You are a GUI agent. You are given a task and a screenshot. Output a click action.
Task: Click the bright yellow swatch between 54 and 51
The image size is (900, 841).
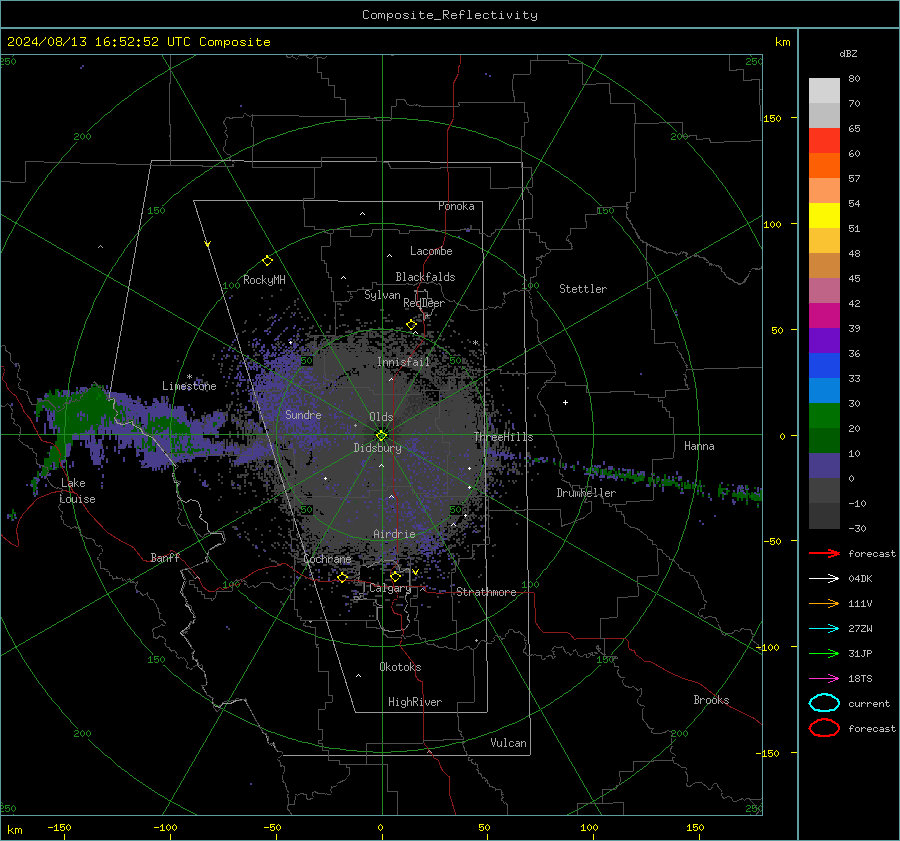(824, 215)
